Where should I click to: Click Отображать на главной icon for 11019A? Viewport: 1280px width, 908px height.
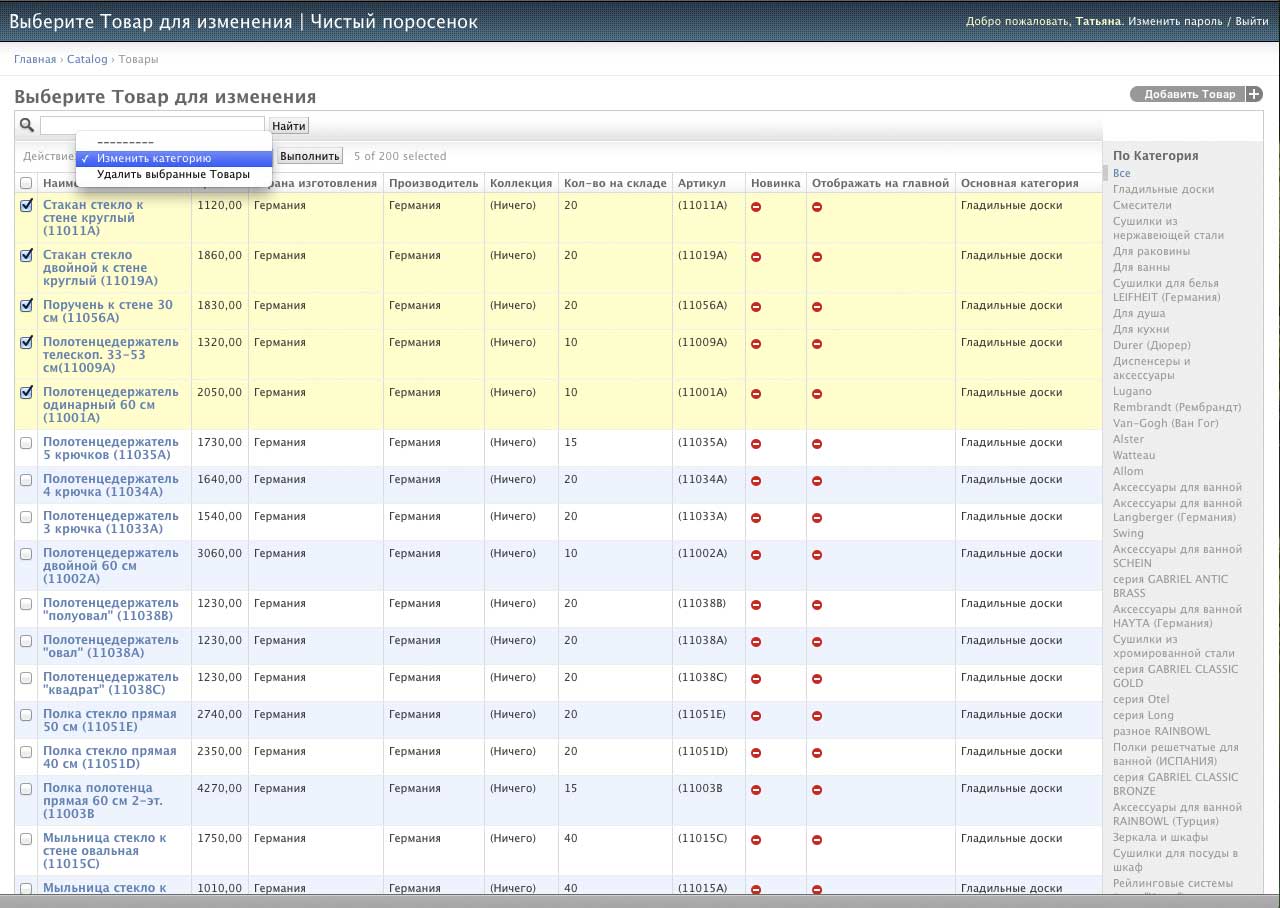point(817,257)
